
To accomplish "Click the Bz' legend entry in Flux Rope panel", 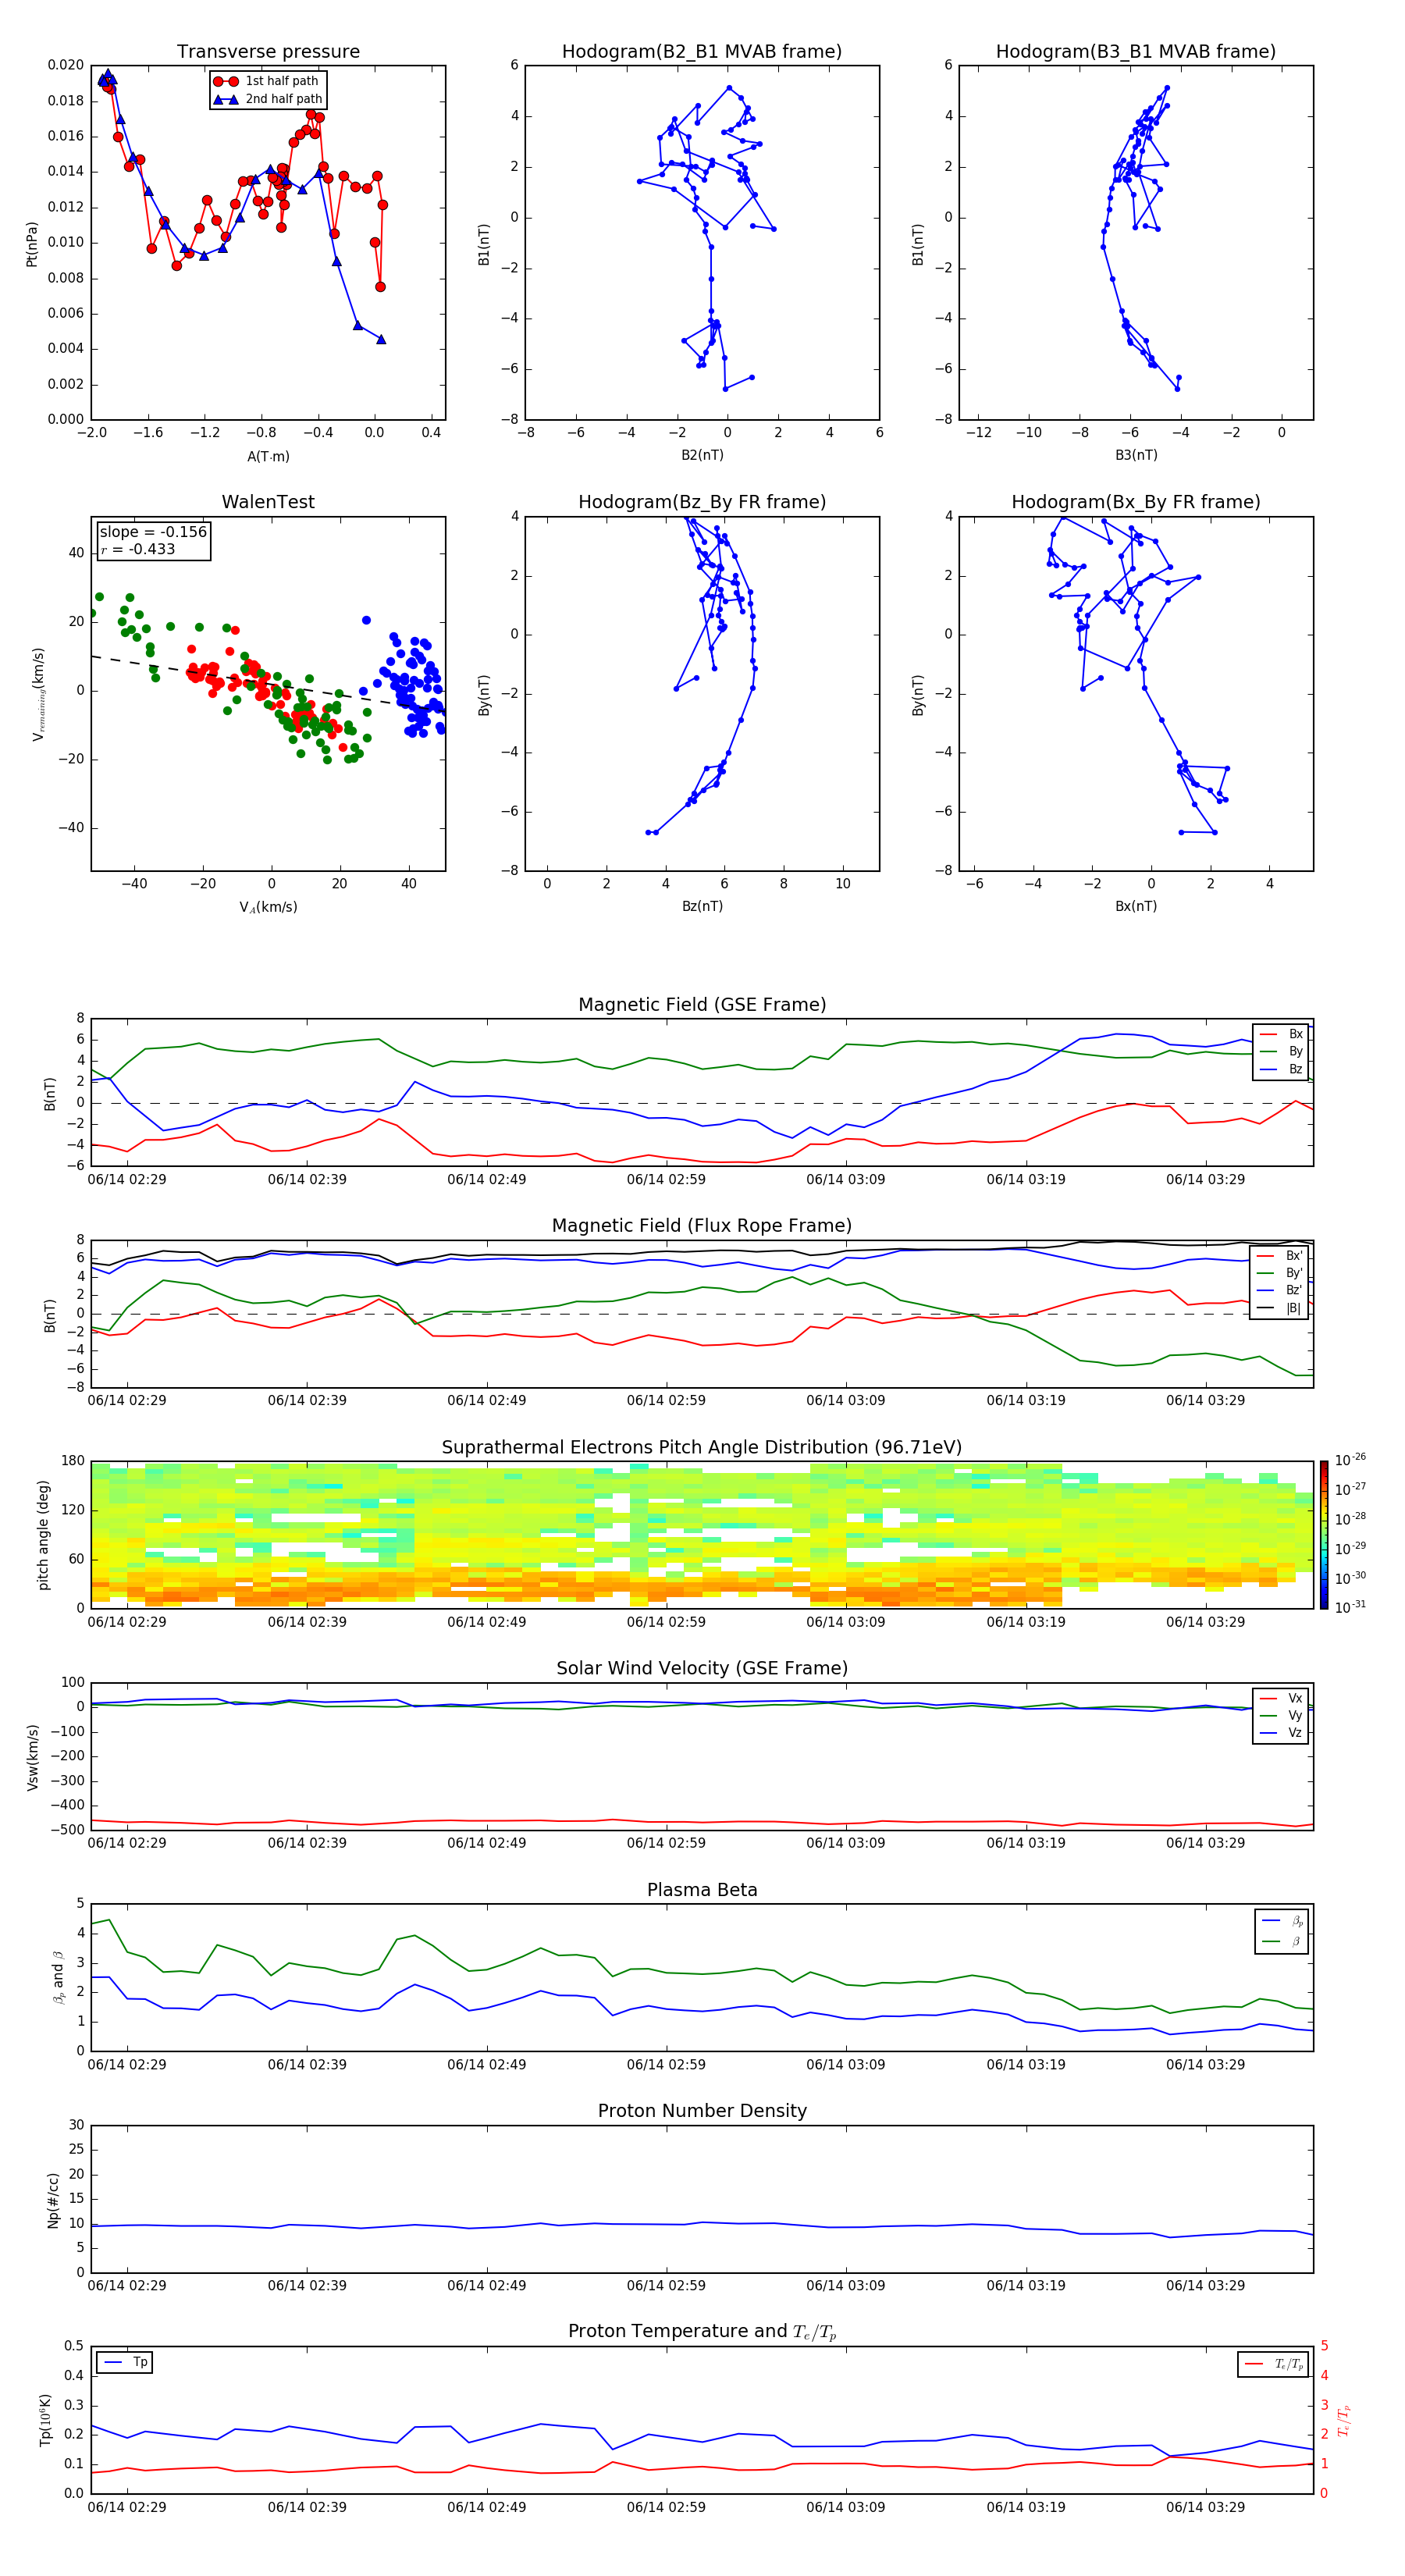I will tap(1280, 1291).
